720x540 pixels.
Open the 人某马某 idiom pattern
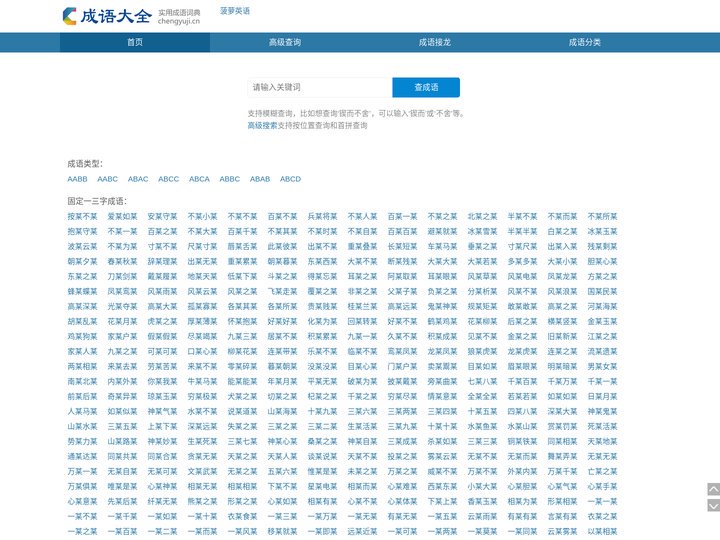82,411
